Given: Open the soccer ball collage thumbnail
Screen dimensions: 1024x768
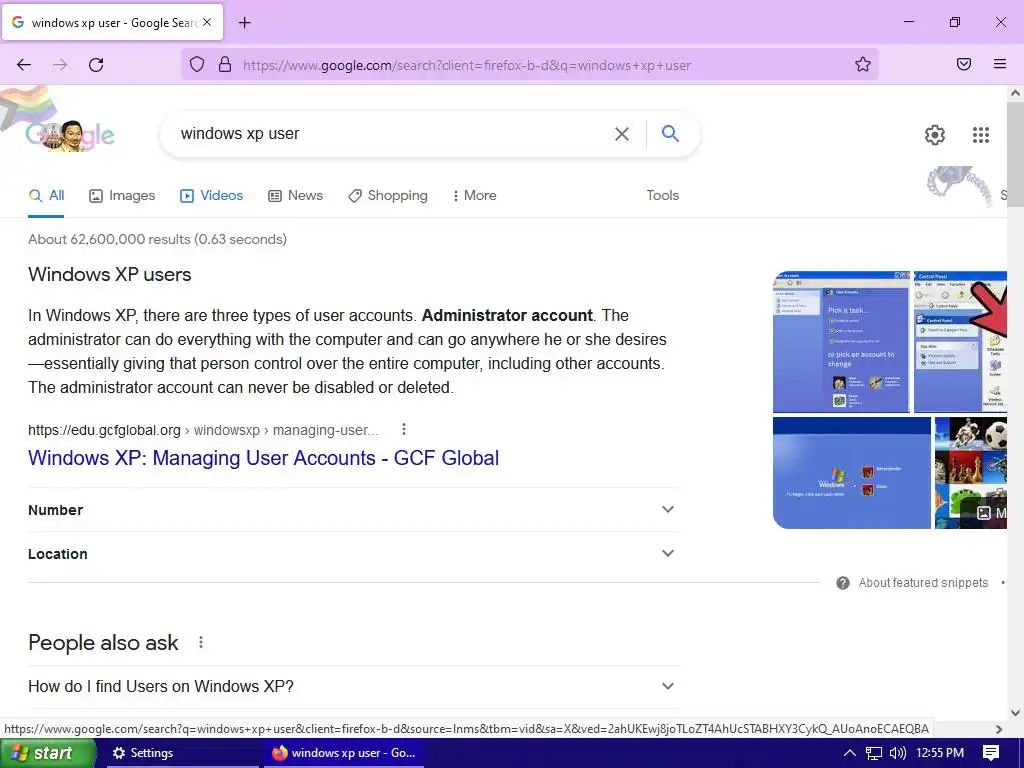Looking at the screenshot, I should point(971,473).
